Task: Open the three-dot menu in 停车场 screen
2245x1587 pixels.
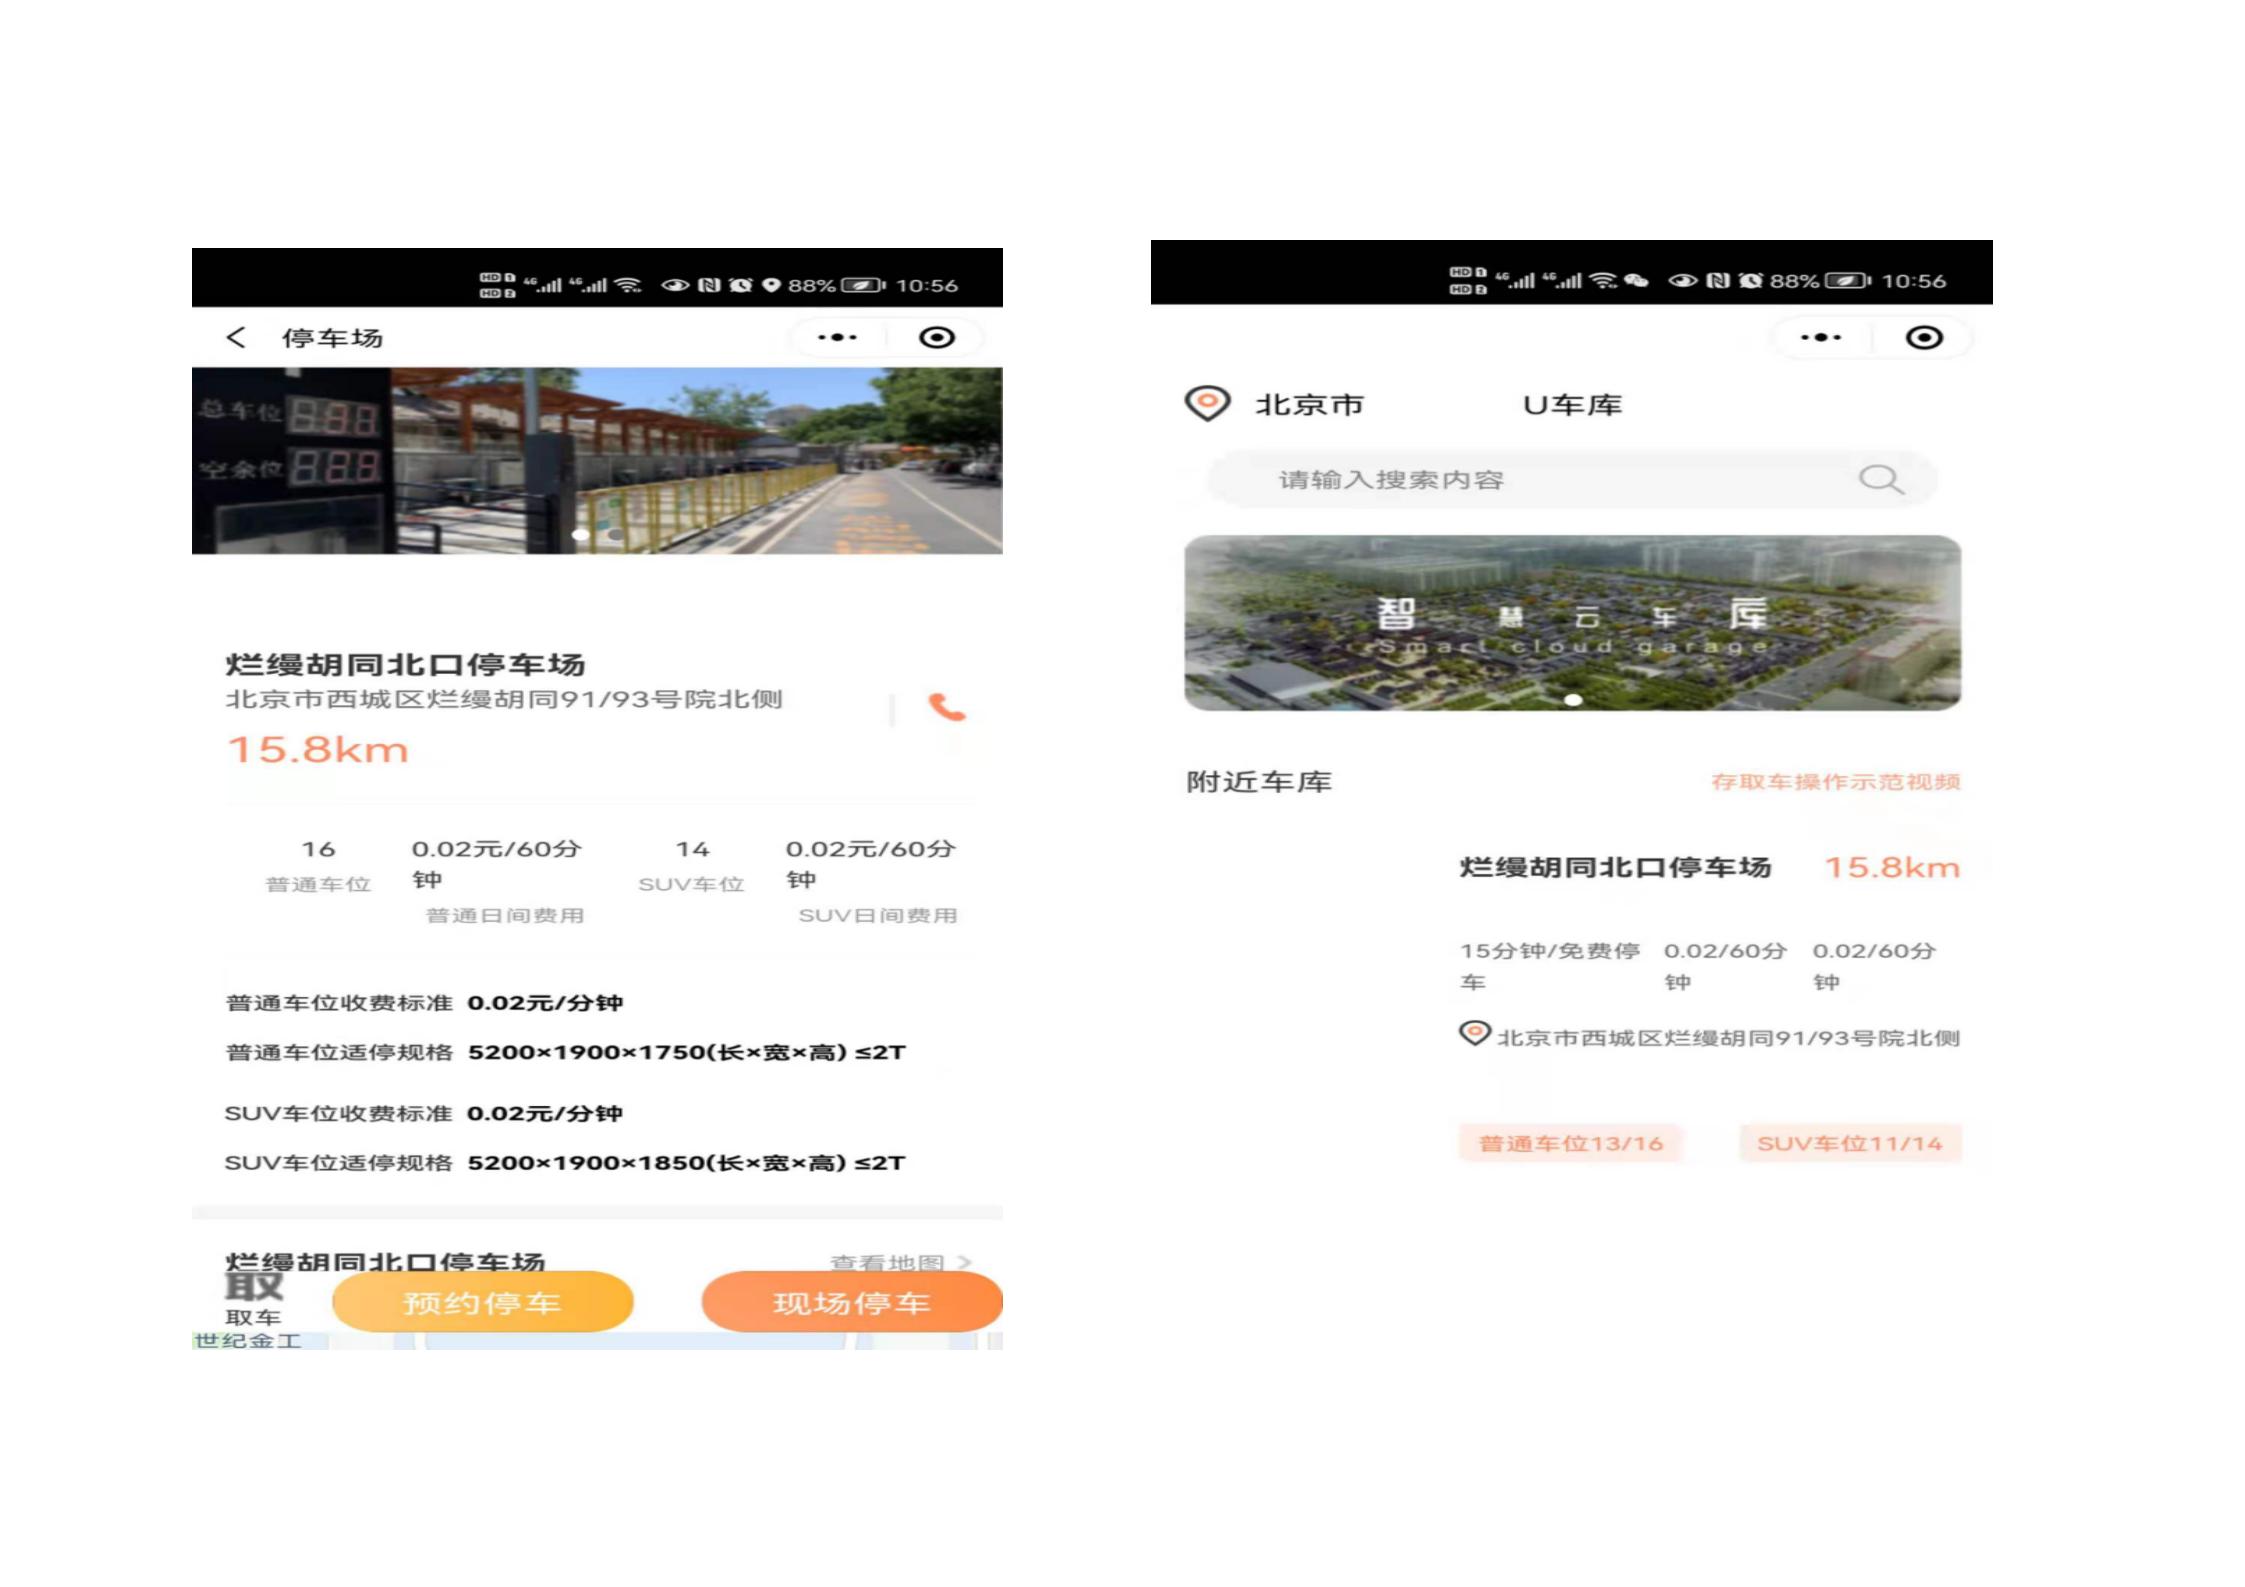Action: pyautogui.click(x=837, y=338)
